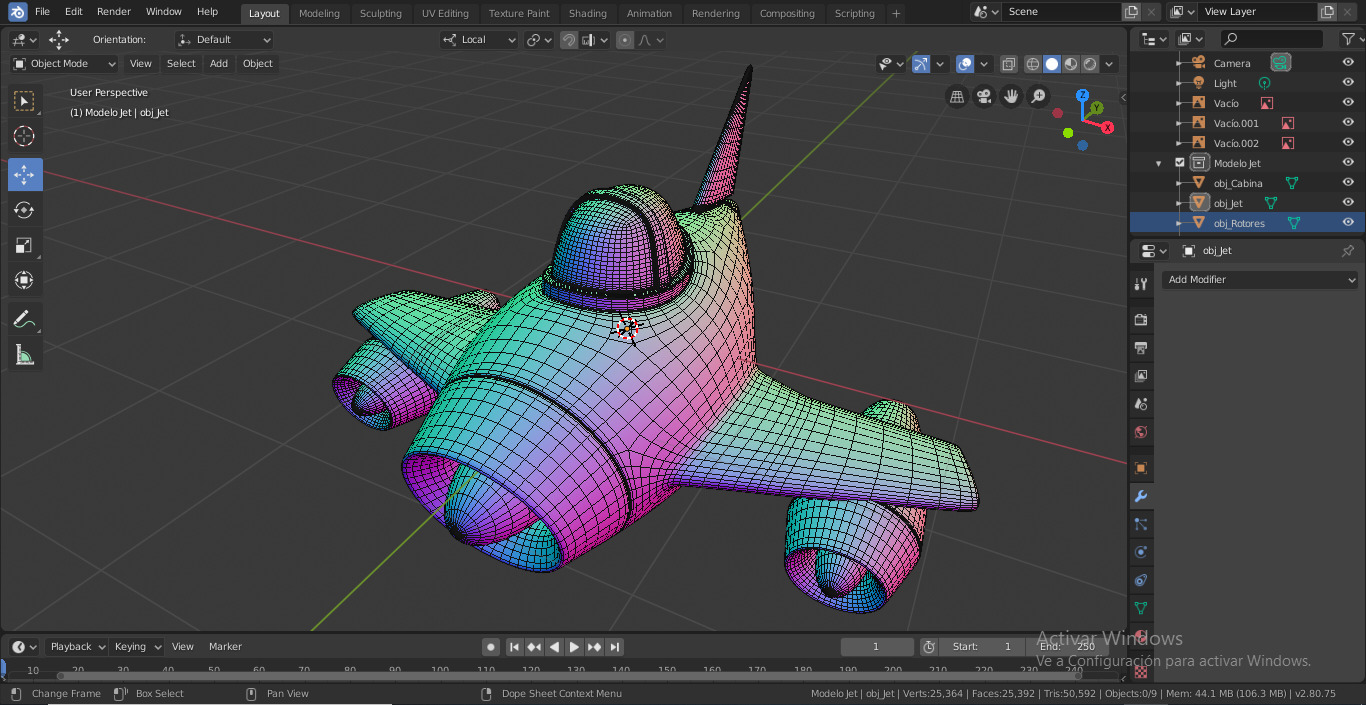The height and width of the screenshot is (705, 1366).
Task: Uncheck the Modelo Jet collection checkbox
Action: tap(1180, 163)
